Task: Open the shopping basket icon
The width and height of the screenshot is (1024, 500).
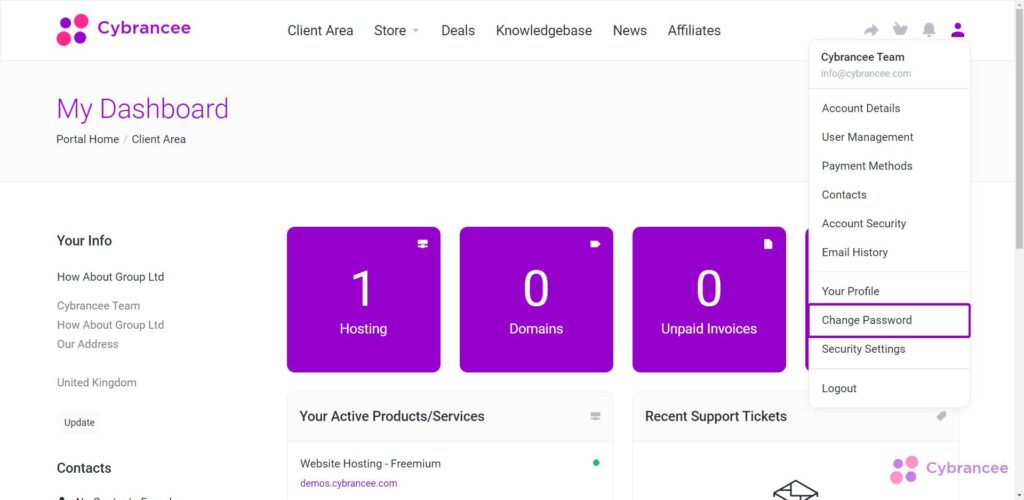Action: click(901, 30)
